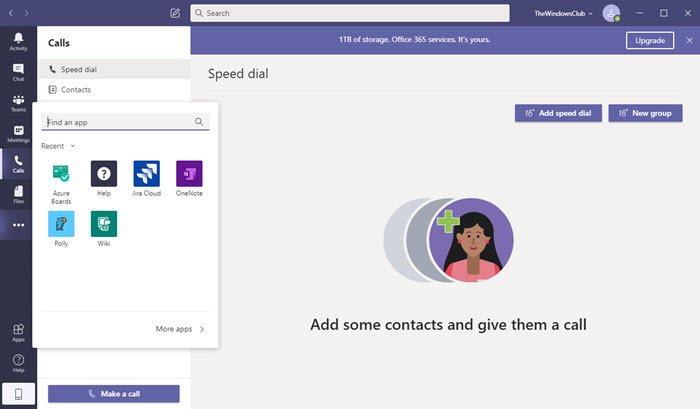Click the Add speed dial button

pyautogui.click(x=558, y=113)
